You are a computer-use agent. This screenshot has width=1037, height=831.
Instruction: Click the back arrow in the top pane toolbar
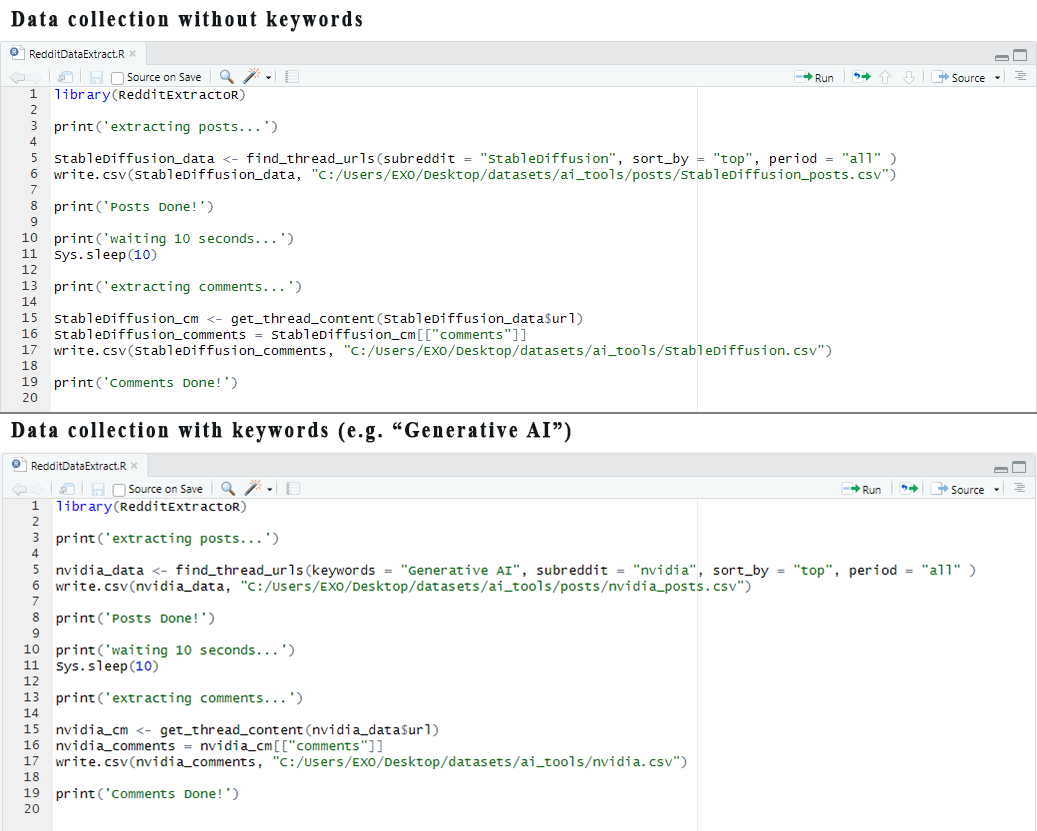pos(18,77)
